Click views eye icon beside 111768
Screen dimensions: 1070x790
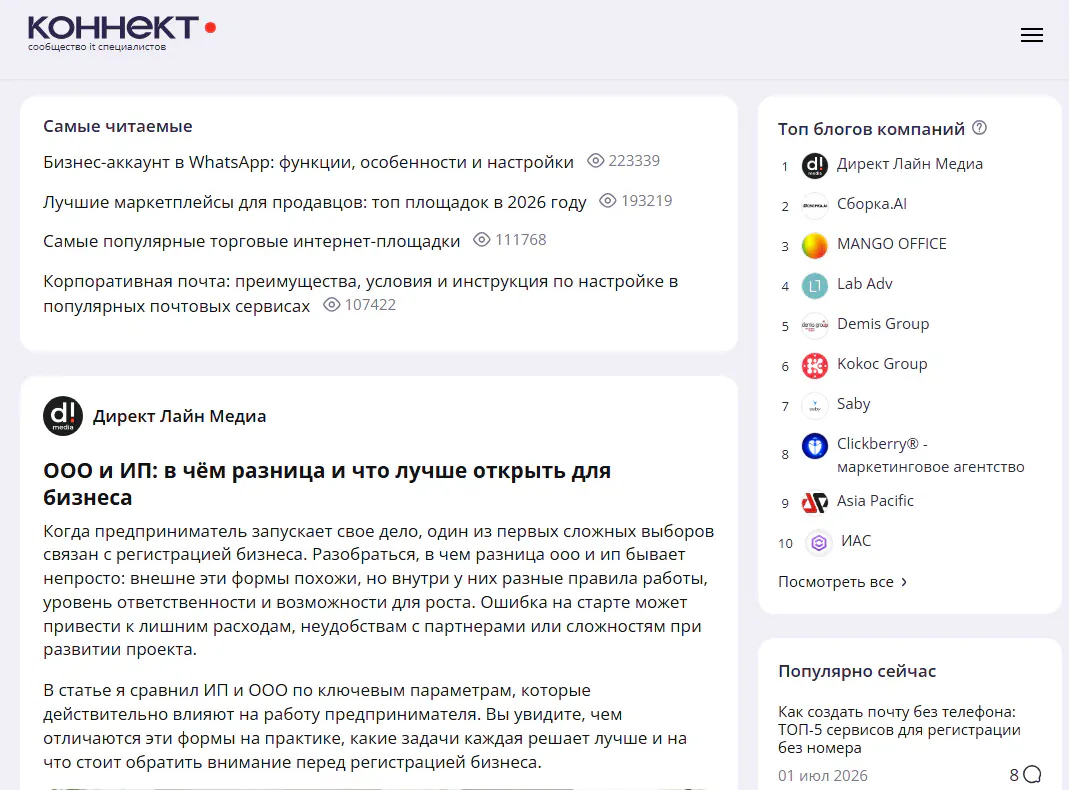pos(482,239)
